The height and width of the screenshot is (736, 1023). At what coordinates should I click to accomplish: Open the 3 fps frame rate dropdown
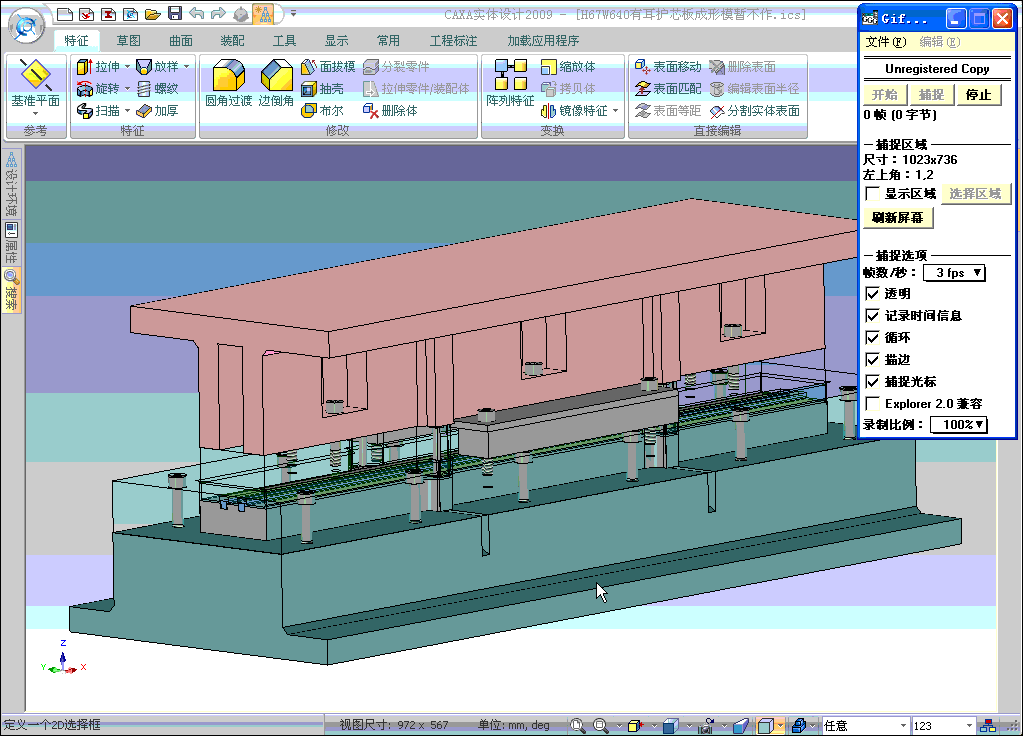pyautogui.click(x=954, y=273)
